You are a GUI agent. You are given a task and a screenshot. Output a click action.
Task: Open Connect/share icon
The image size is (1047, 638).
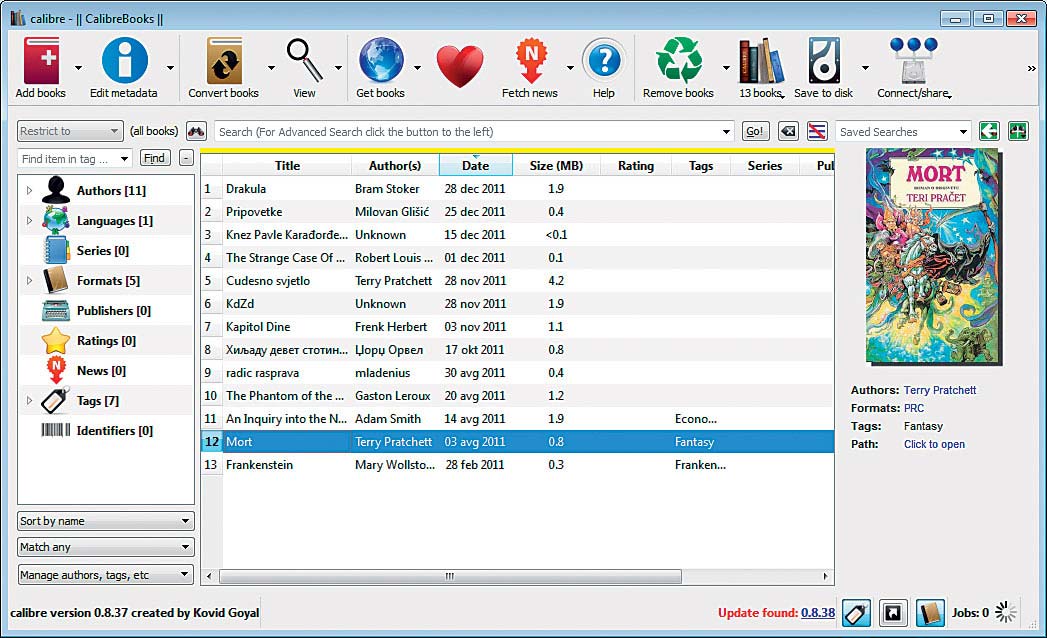(913, 61)
